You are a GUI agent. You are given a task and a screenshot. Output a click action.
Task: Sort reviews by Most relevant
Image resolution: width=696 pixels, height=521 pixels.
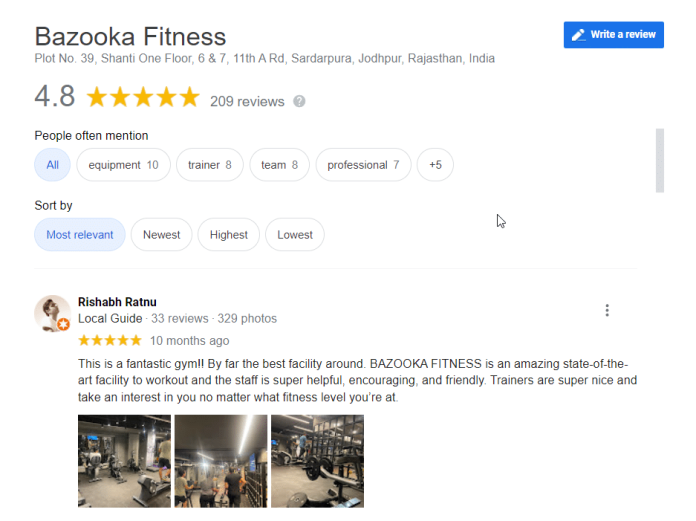click(x=79, y=234)
